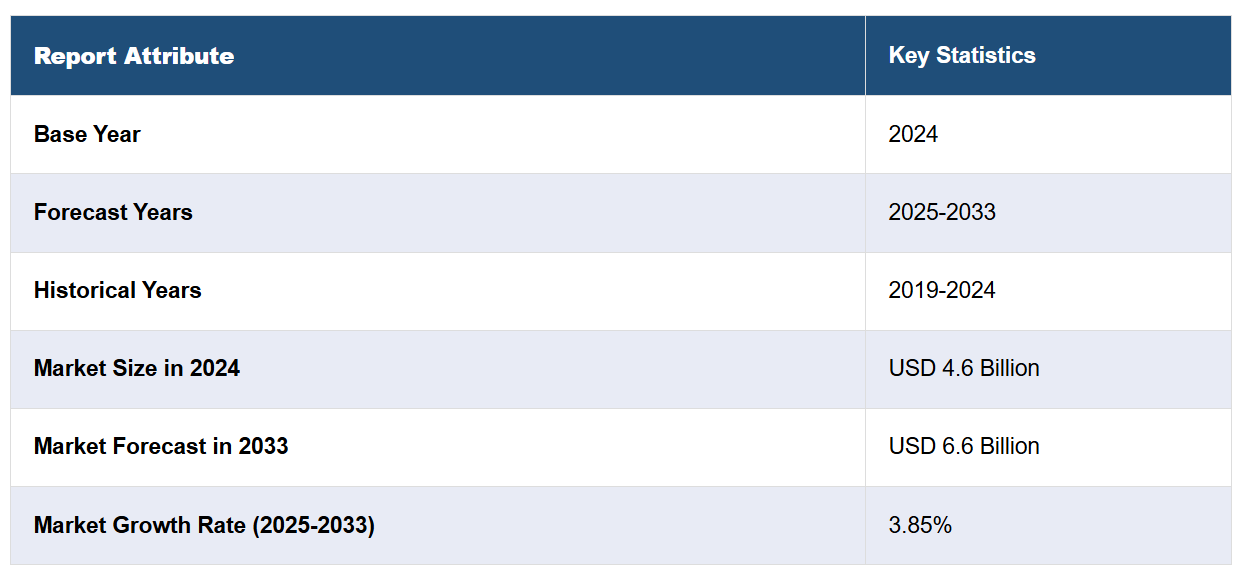Click the word Billion in the 2024 market size

(1008, 368)
